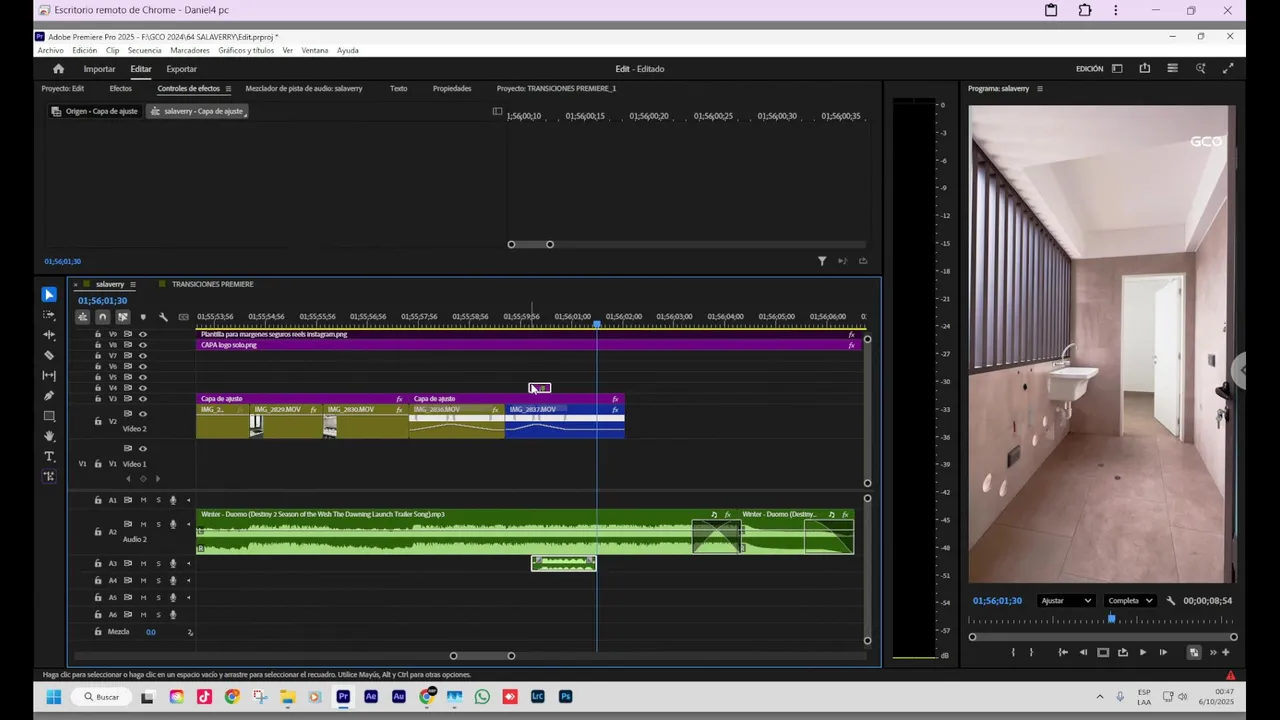This screenshot has width=1280, height=720.
Task: Open Program salaverry panel menu
Action: [x=1040, y=88]
